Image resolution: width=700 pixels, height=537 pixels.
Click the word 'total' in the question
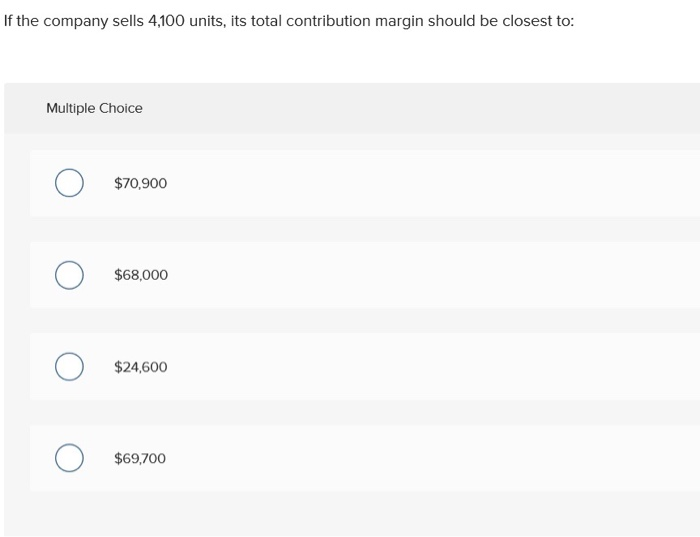(x=266, y=21)
